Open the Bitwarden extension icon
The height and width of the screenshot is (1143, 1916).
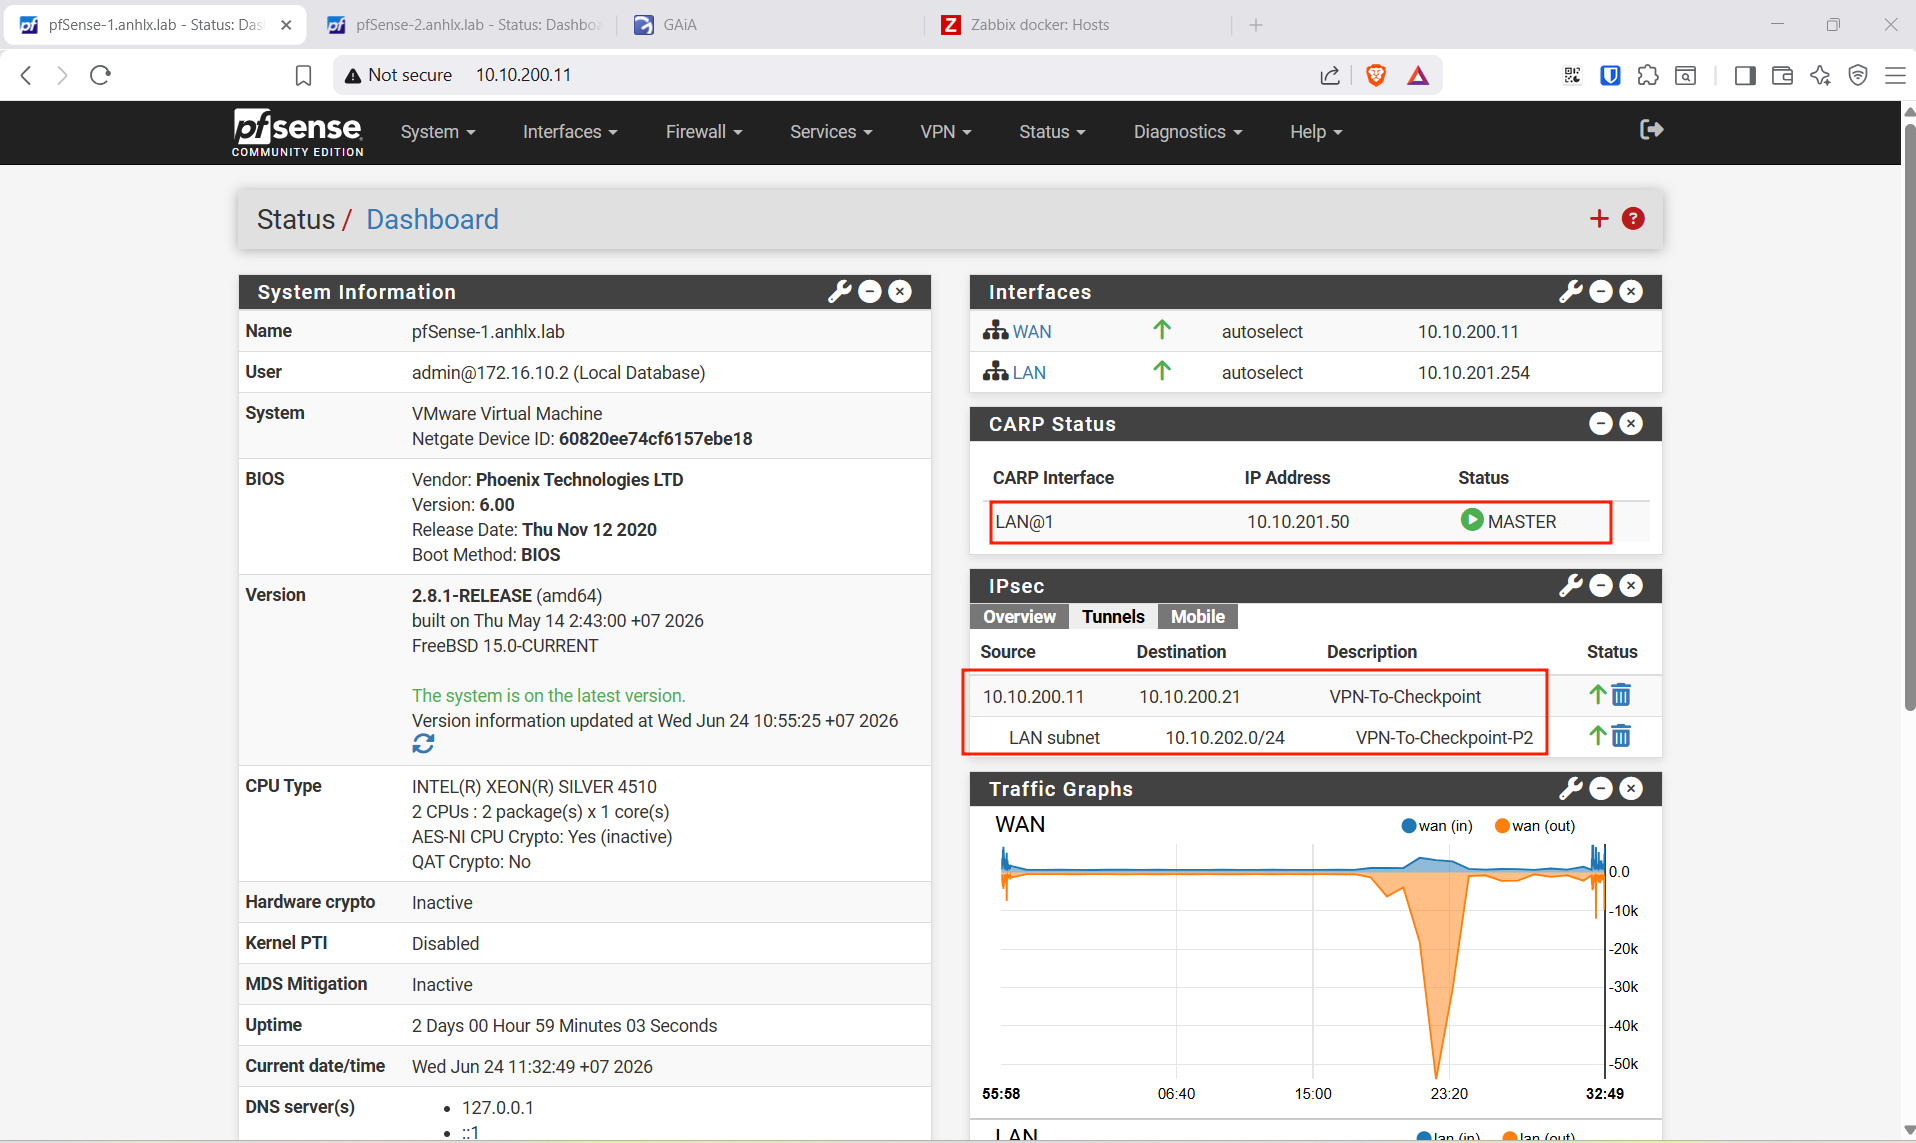(1610, 75)
